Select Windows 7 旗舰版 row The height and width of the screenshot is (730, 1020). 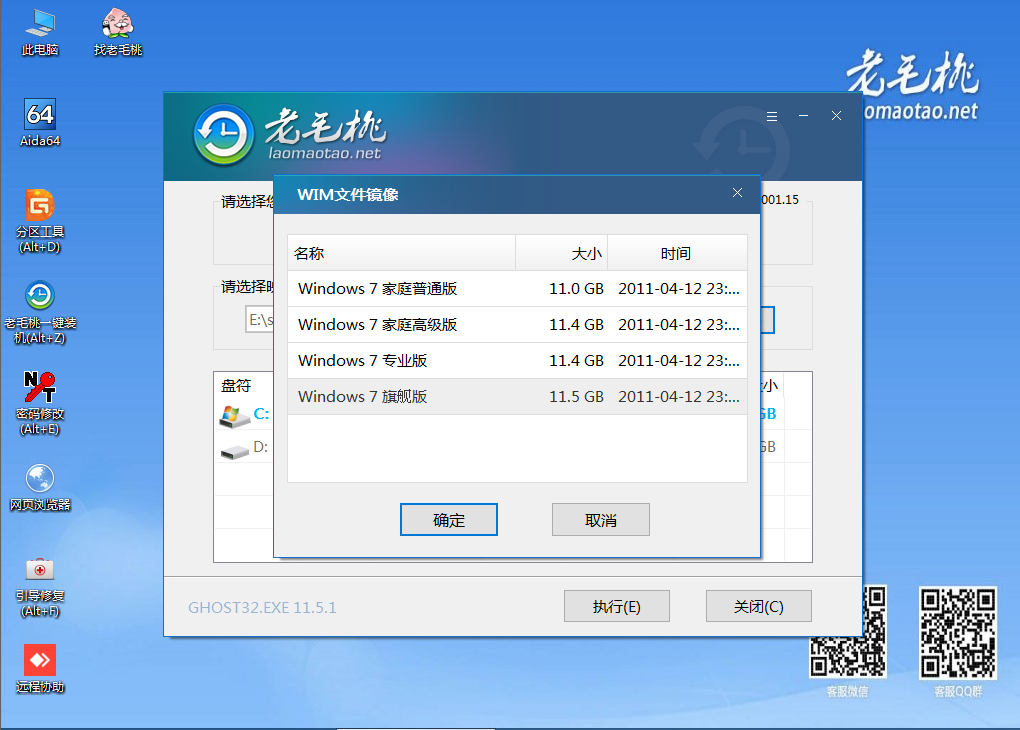[x=517, y=397]
